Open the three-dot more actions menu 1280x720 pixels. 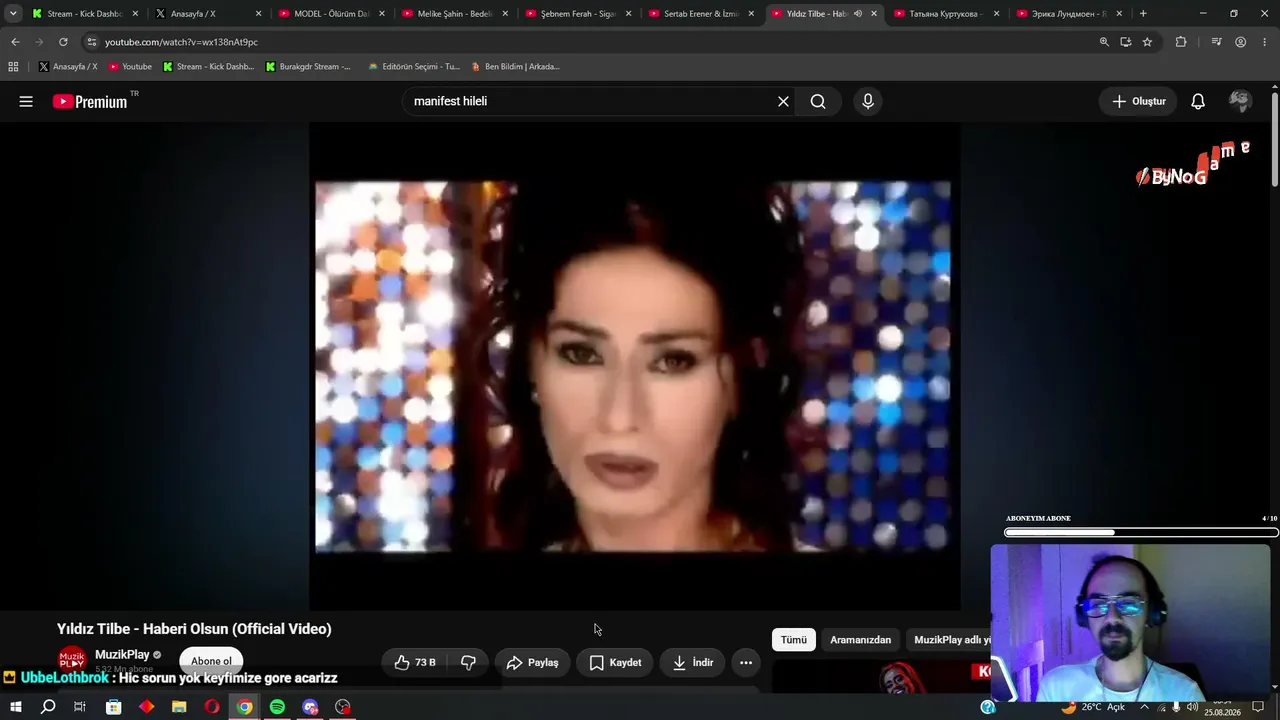(x=746, y=662)
